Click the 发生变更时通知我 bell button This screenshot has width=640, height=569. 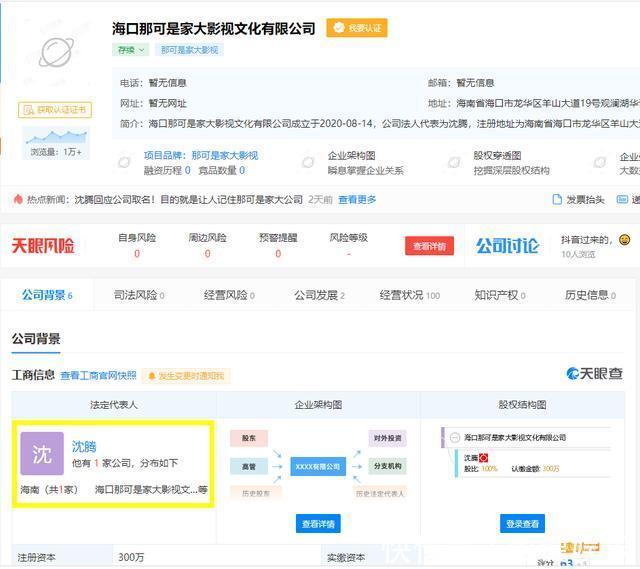coord(186,376)
